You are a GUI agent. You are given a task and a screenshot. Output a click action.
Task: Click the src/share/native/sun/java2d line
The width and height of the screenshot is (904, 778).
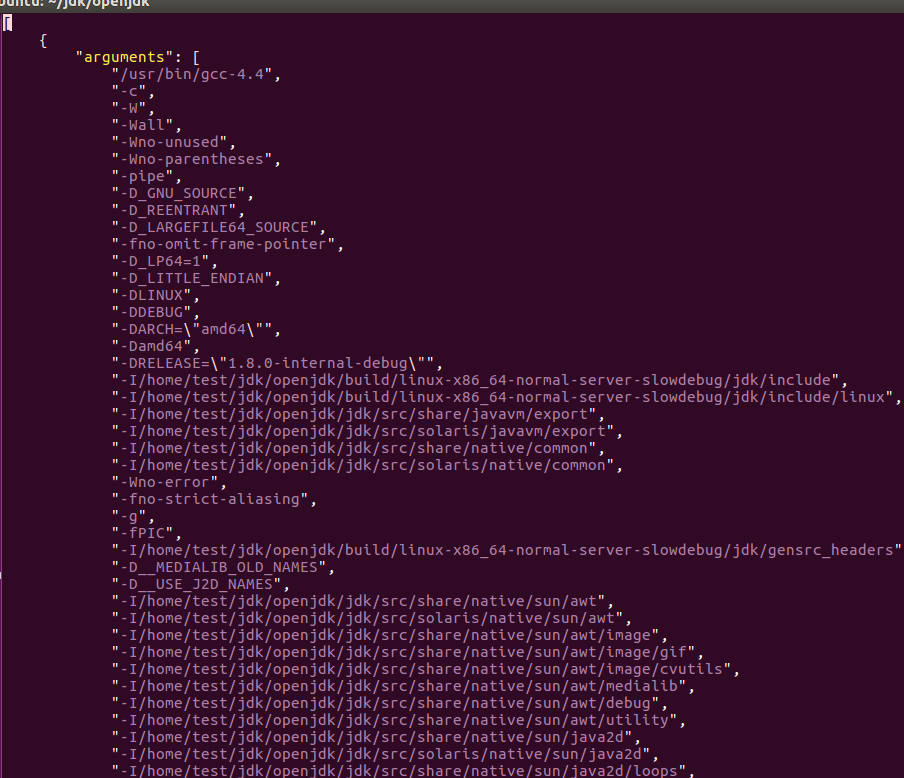(376, 738)
